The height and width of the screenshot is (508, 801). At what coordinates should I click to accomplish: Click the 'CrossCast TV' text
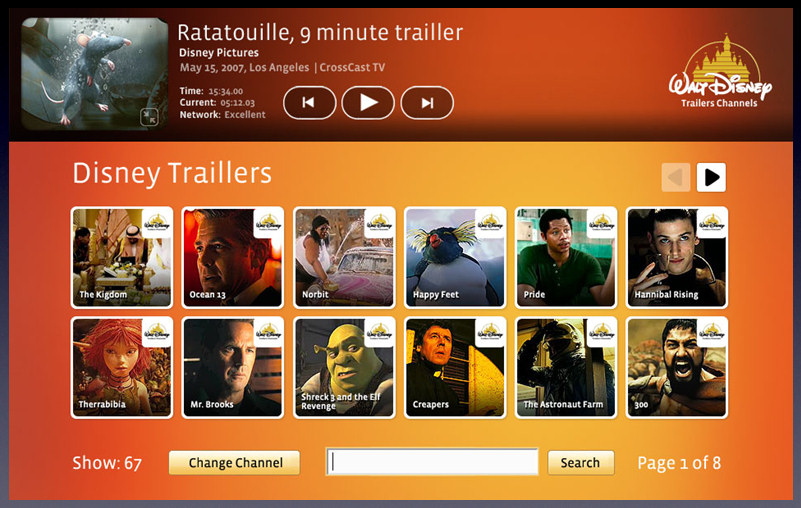tap(352, 67)
